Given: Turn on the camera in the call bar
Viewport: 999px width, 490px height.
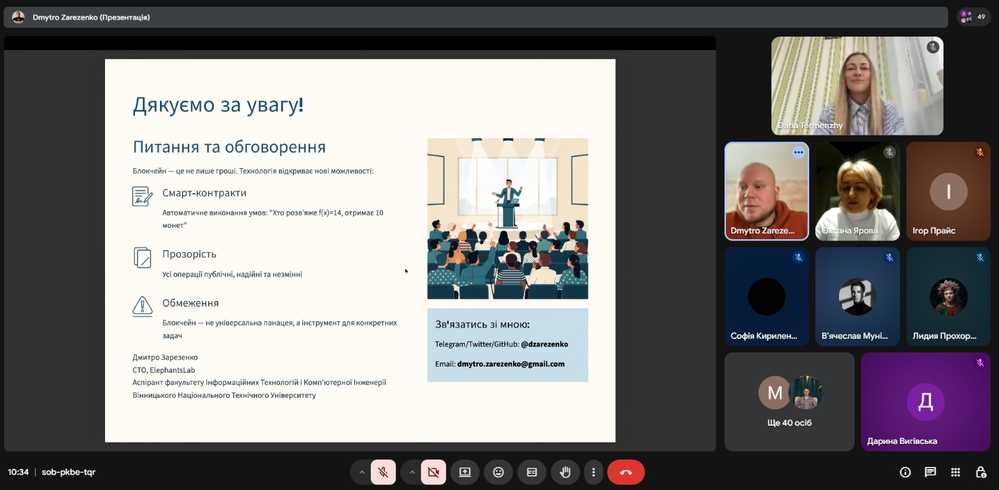Looking at the screenshot, I should pyautogui.click(x=433, y=472).
